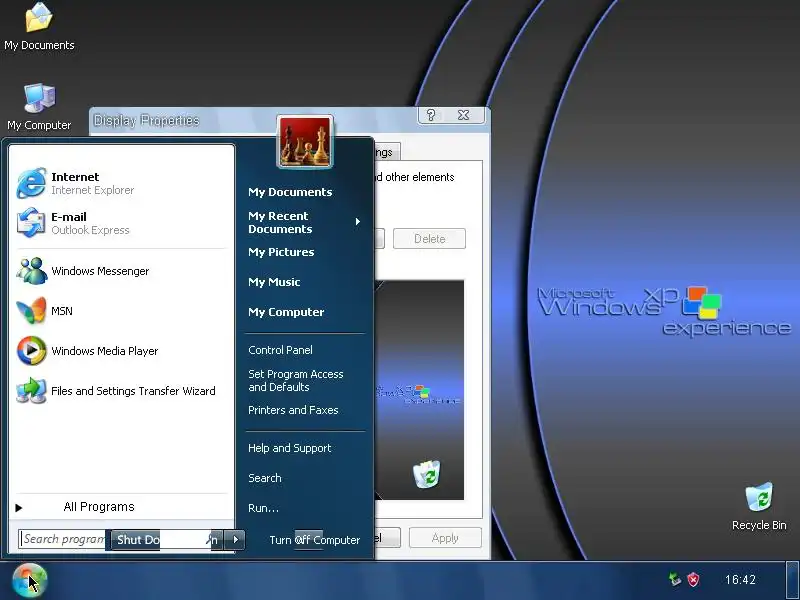The image size is (800, 600).
Task: Open My Music from the Start menu
Action: click(x=274, y=282)
